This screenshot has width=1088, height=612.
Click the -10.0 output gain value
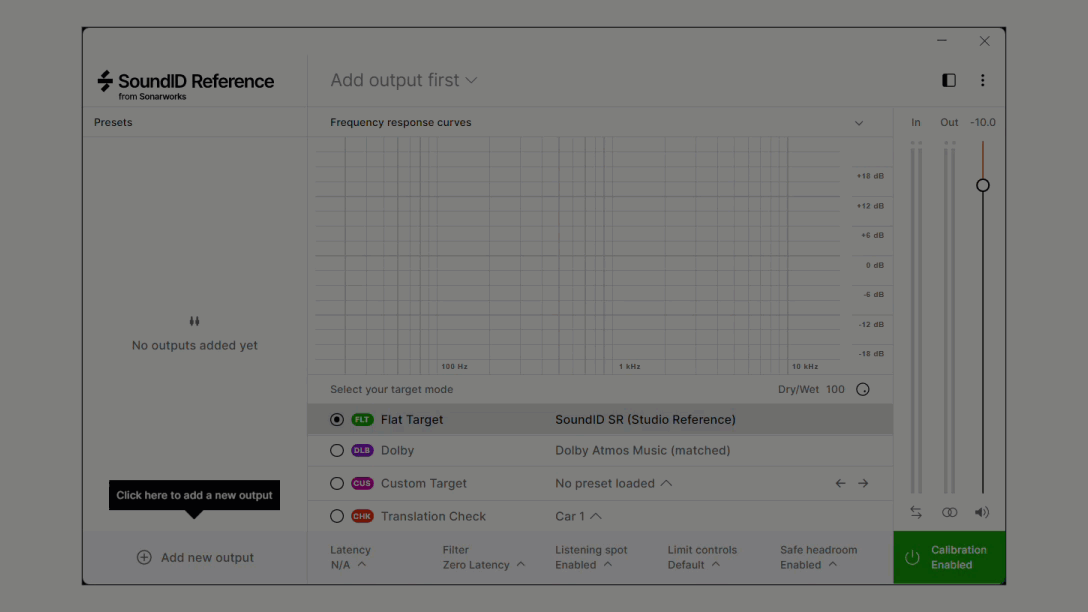(x=983, y=123)
